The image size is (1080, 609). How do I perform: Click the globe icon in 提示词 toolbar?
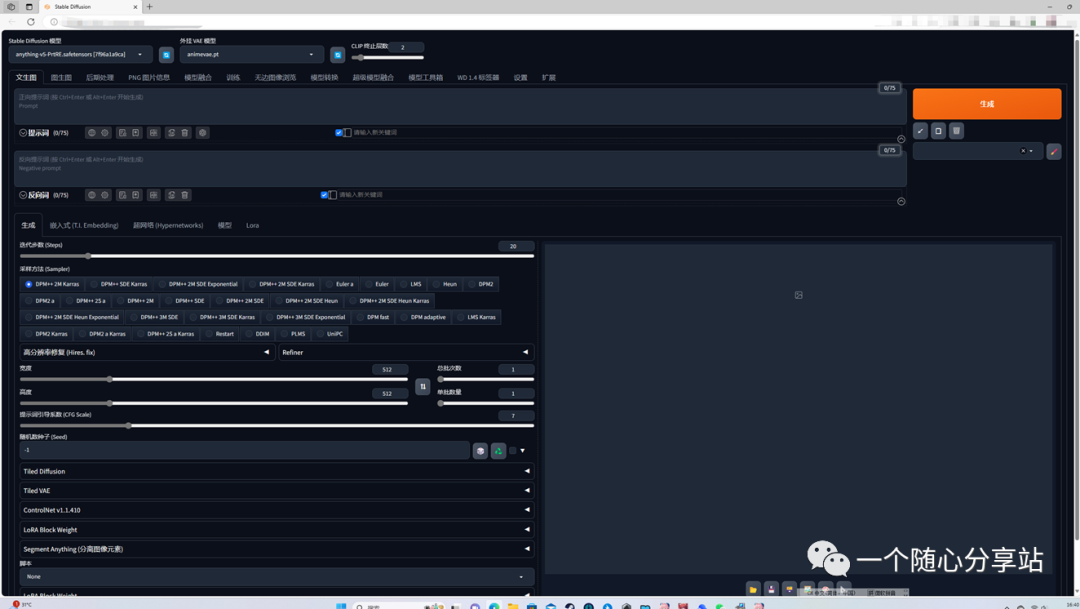coord(92,133)
